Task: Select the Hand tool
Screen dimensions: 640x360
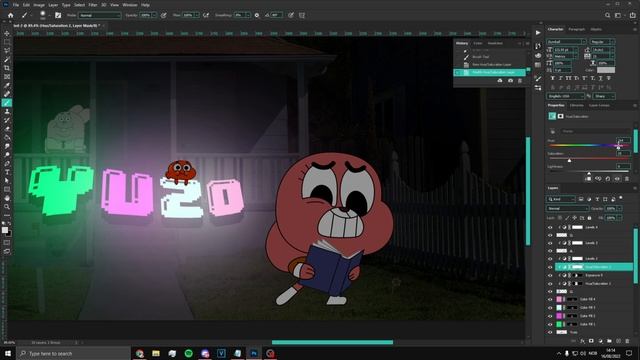Action: point(7,198)
